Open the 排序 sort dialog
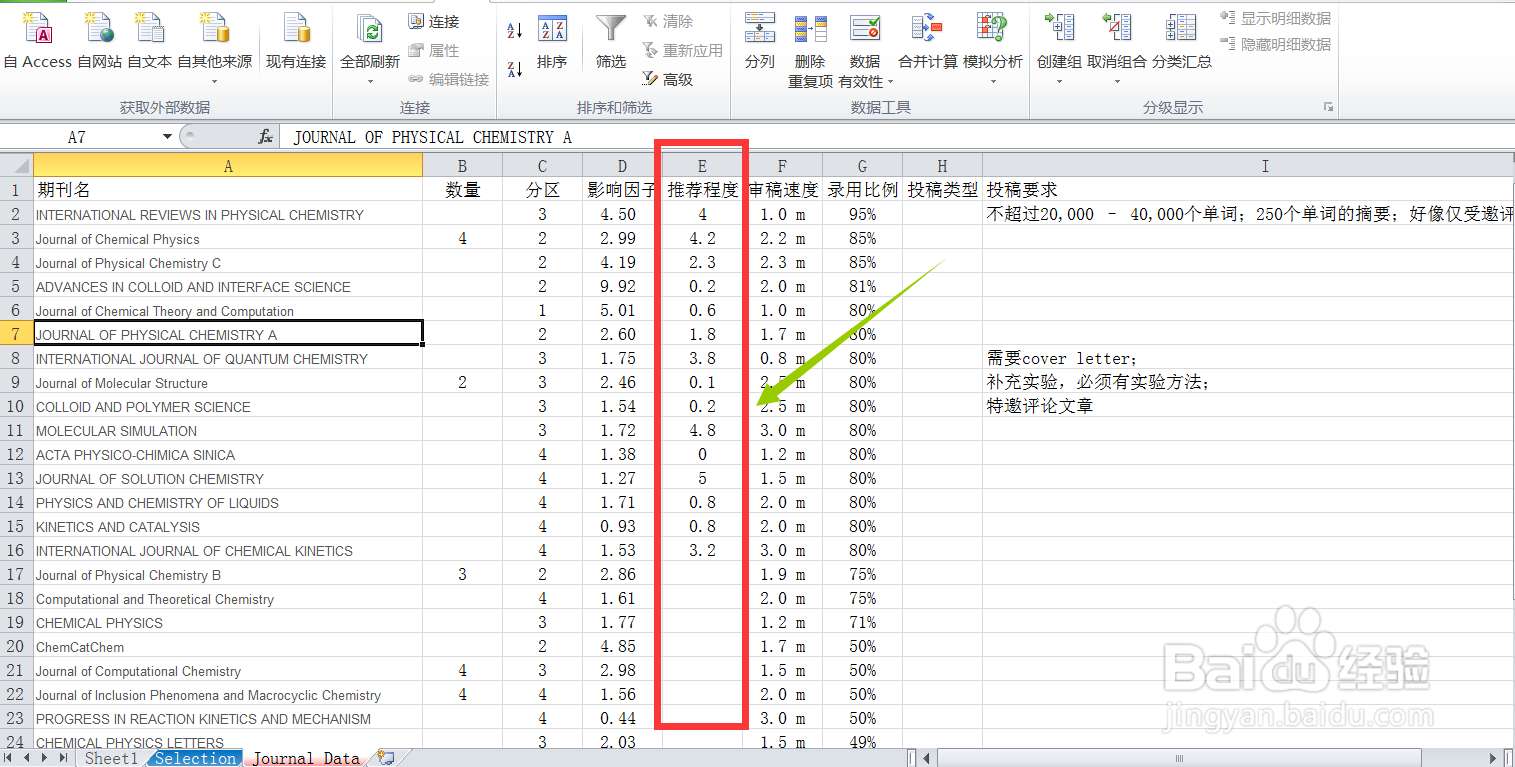Image resolution: width=1515 pixels, height=767 pixels. point(552,42)
